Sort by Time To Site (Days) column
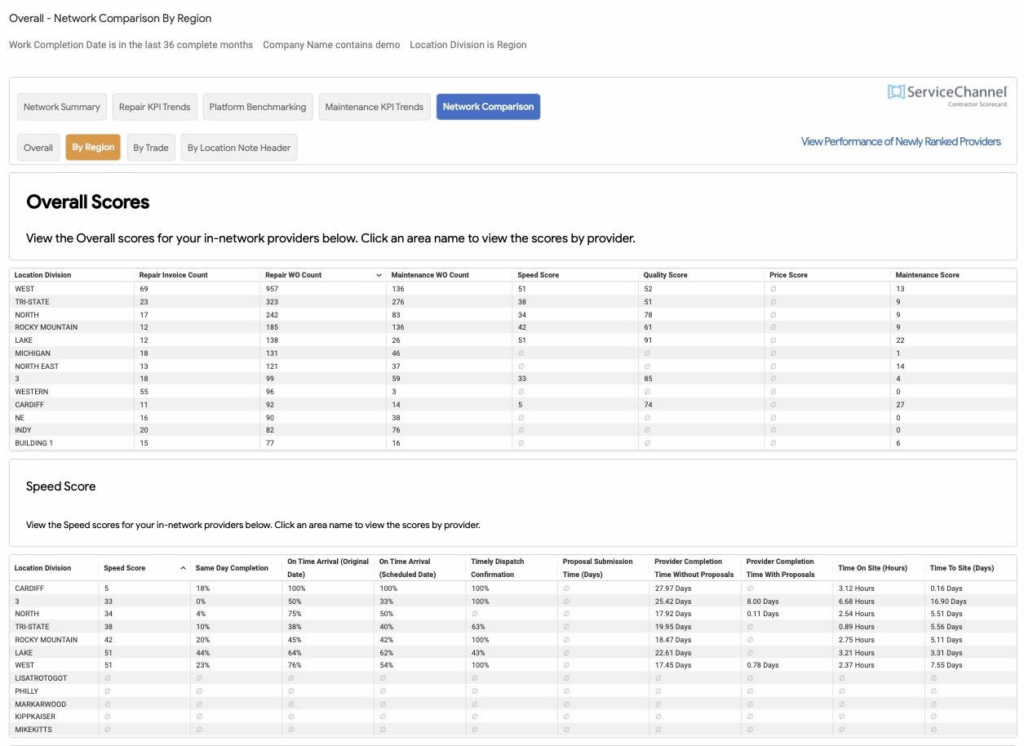This screenshot has height=746, width=1024. tap(960, 568)
